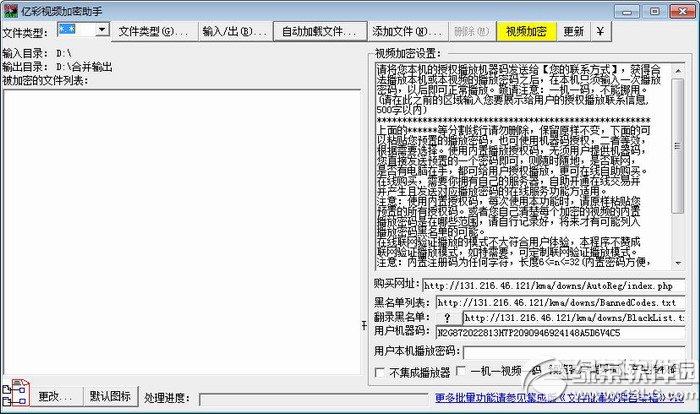Click the 更改... icon change button

point(57,396)
